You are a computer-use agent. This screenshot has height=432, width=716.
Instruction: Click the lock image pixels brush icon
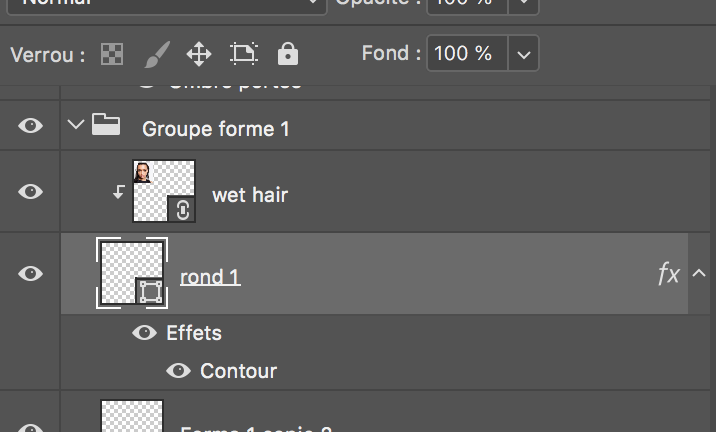click(x=156, y=54)
